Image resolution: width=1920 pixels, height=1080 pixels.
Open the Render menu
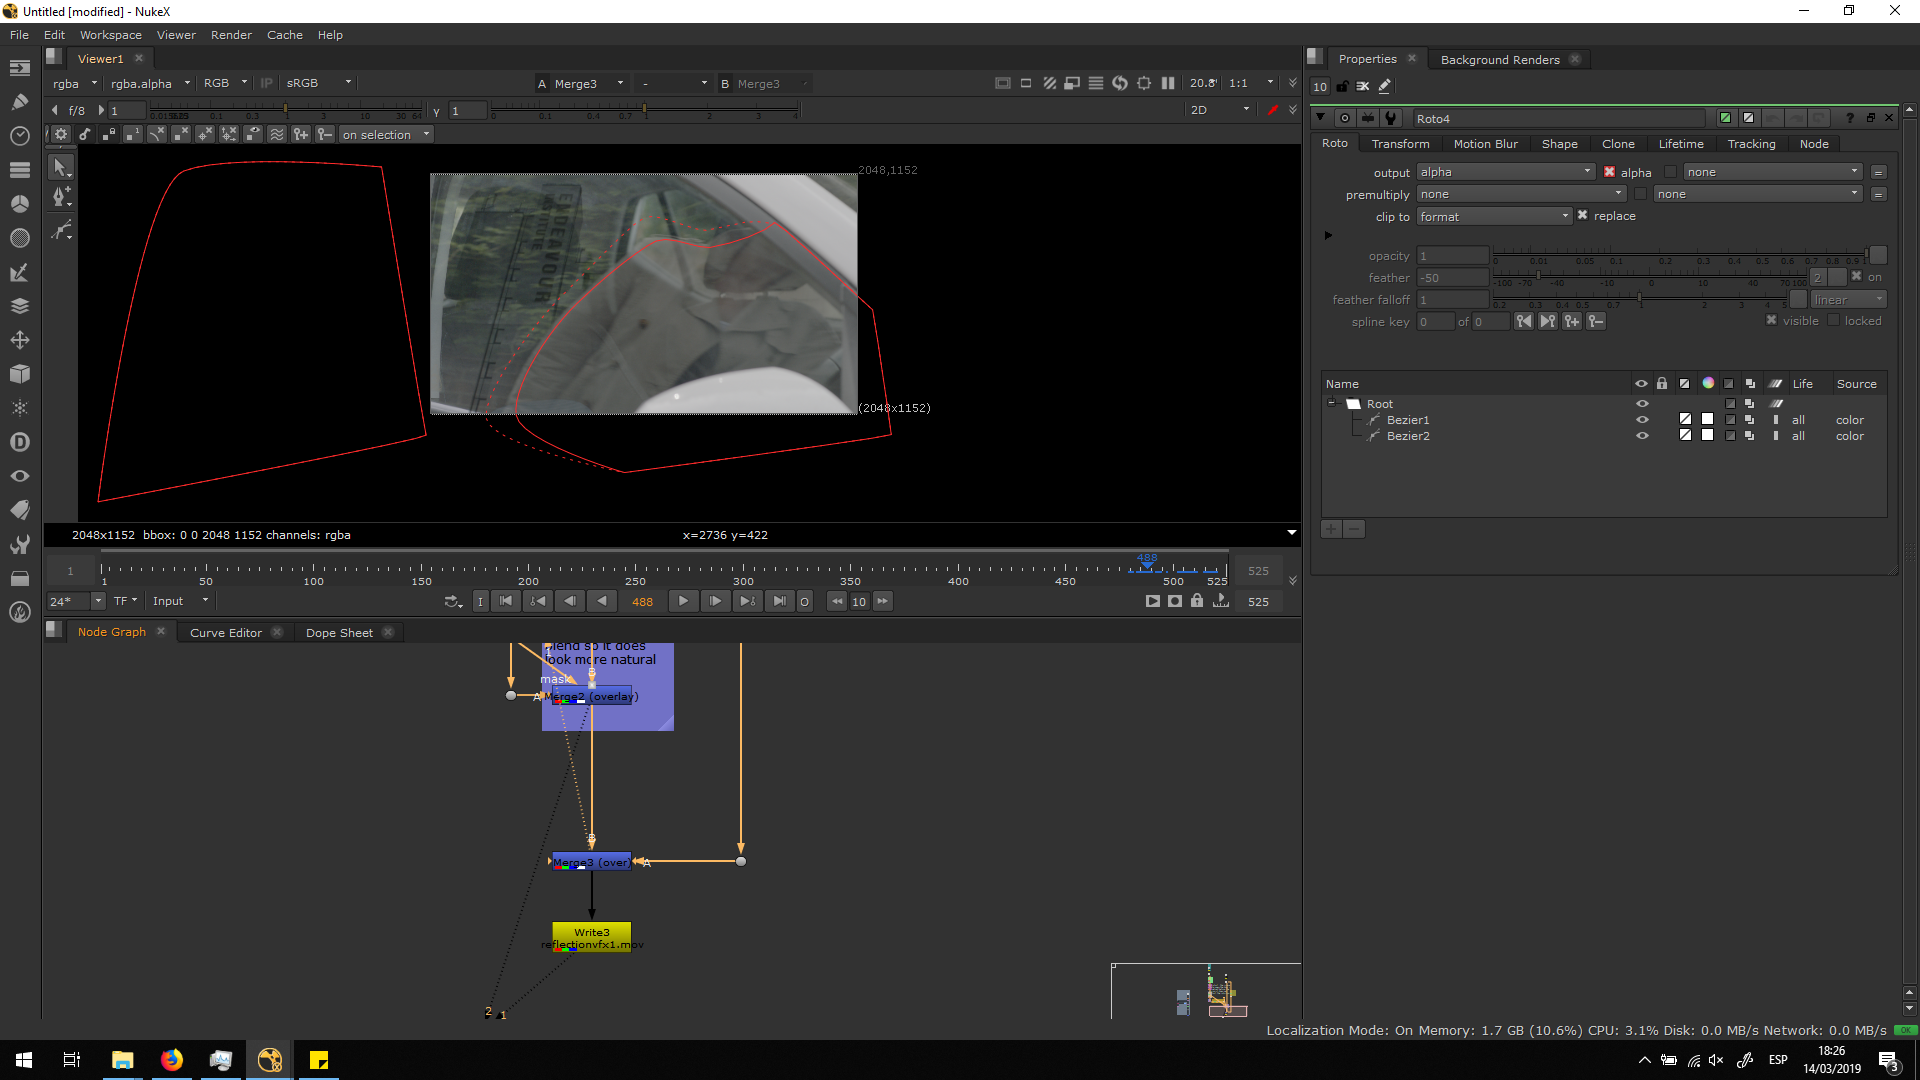pos(231,35)
